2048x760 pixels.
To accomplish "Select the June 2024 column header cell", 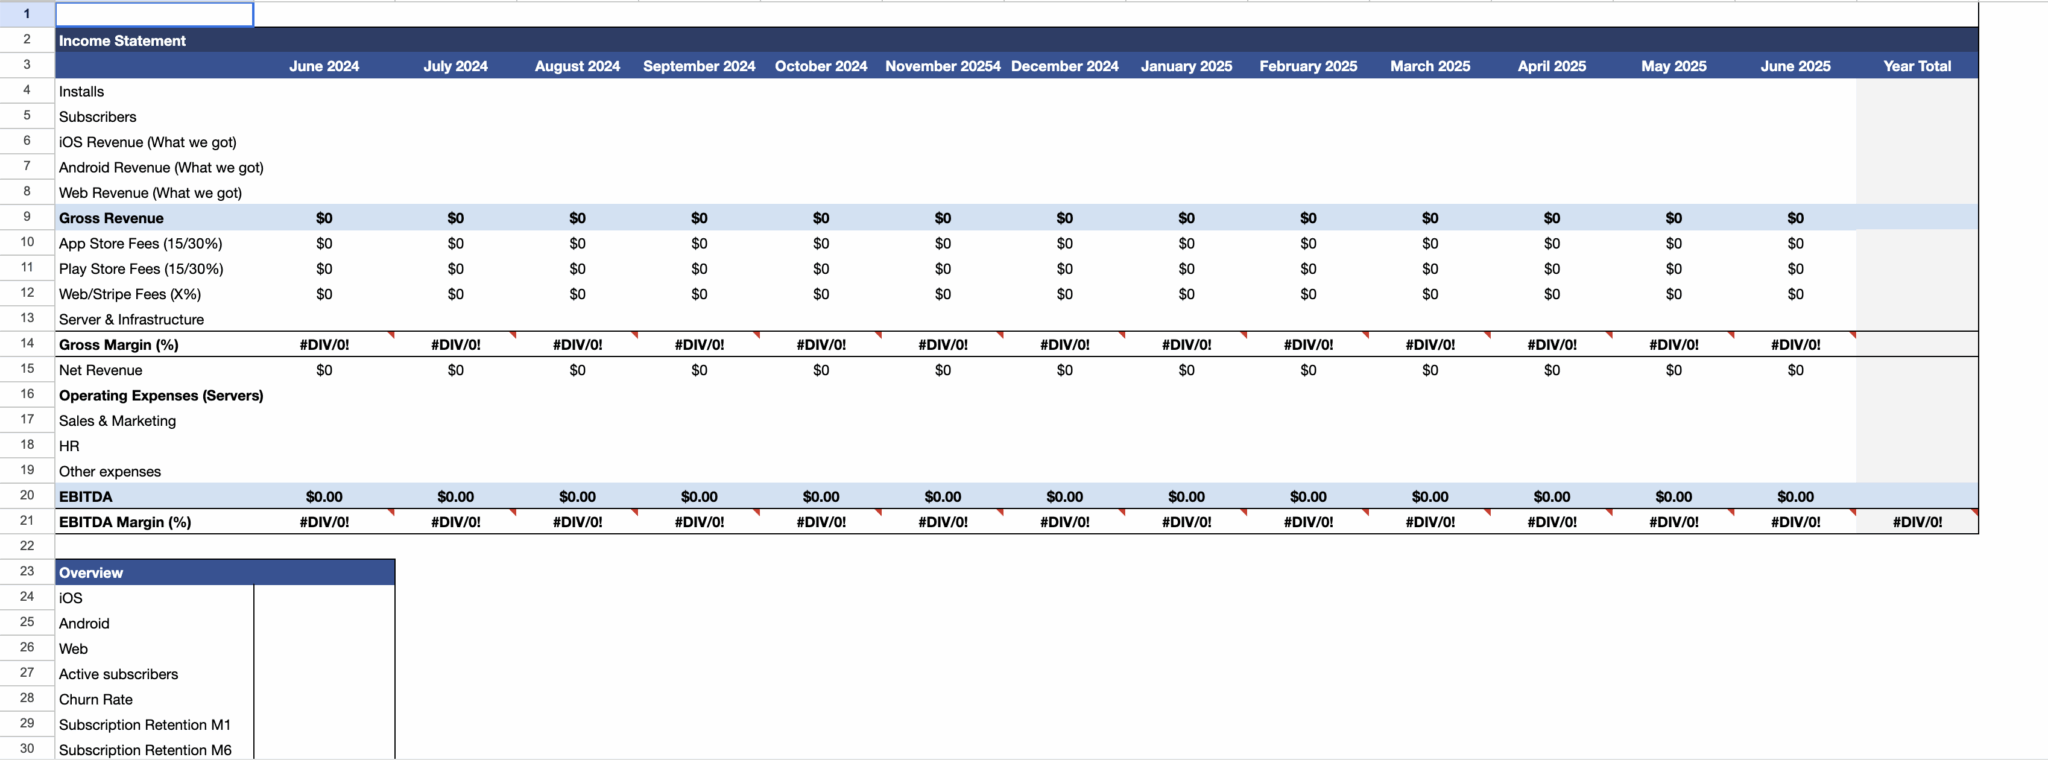I will (x=324, y=66).
